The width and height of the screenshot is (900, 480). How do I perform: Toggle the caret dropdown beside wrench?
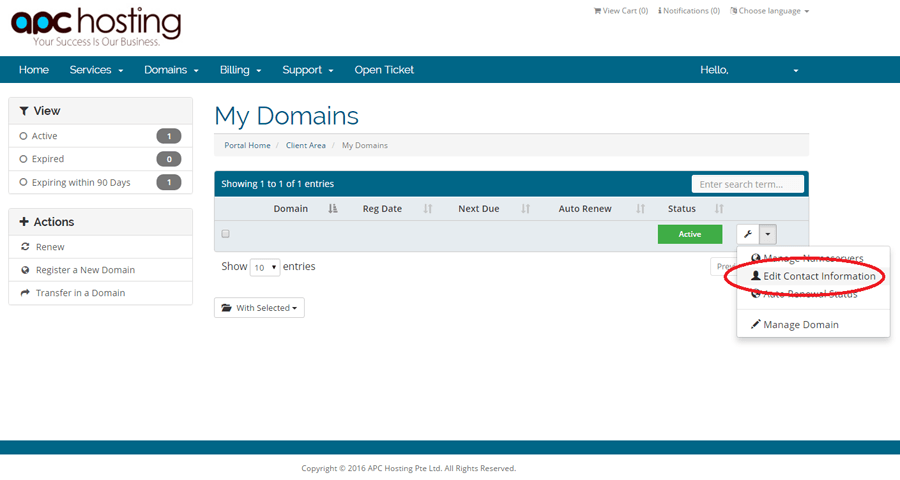click(x=768, y=234)
